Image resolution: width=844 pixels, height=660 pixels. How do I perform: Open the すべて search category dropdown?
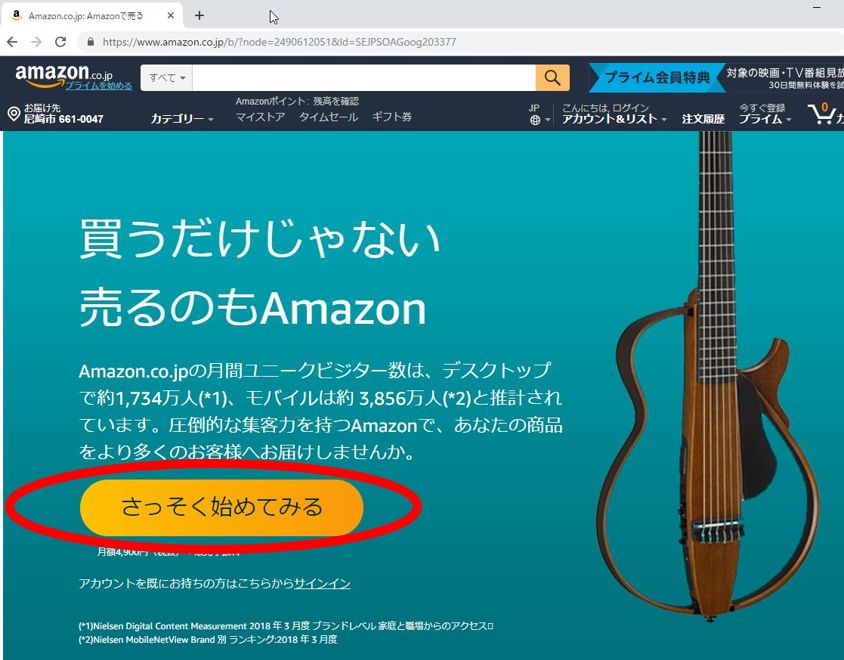pyautogui.click(x=167, y=78)
